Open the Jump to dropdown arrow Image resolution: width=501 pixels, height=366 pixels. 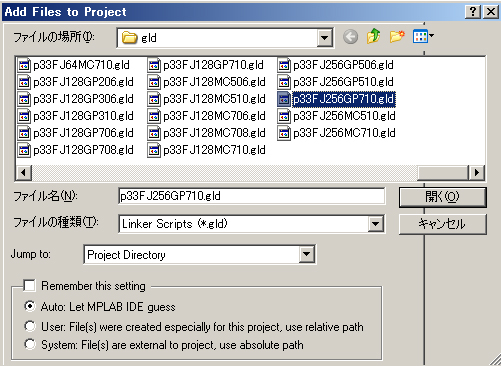(306, 255)
